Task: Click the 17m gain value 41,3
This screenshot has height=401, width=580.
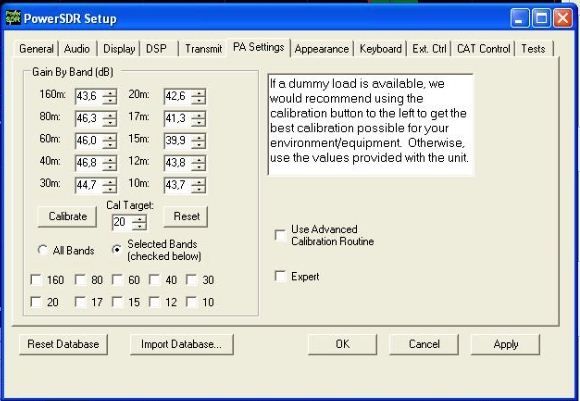Action: click(178, 118)
